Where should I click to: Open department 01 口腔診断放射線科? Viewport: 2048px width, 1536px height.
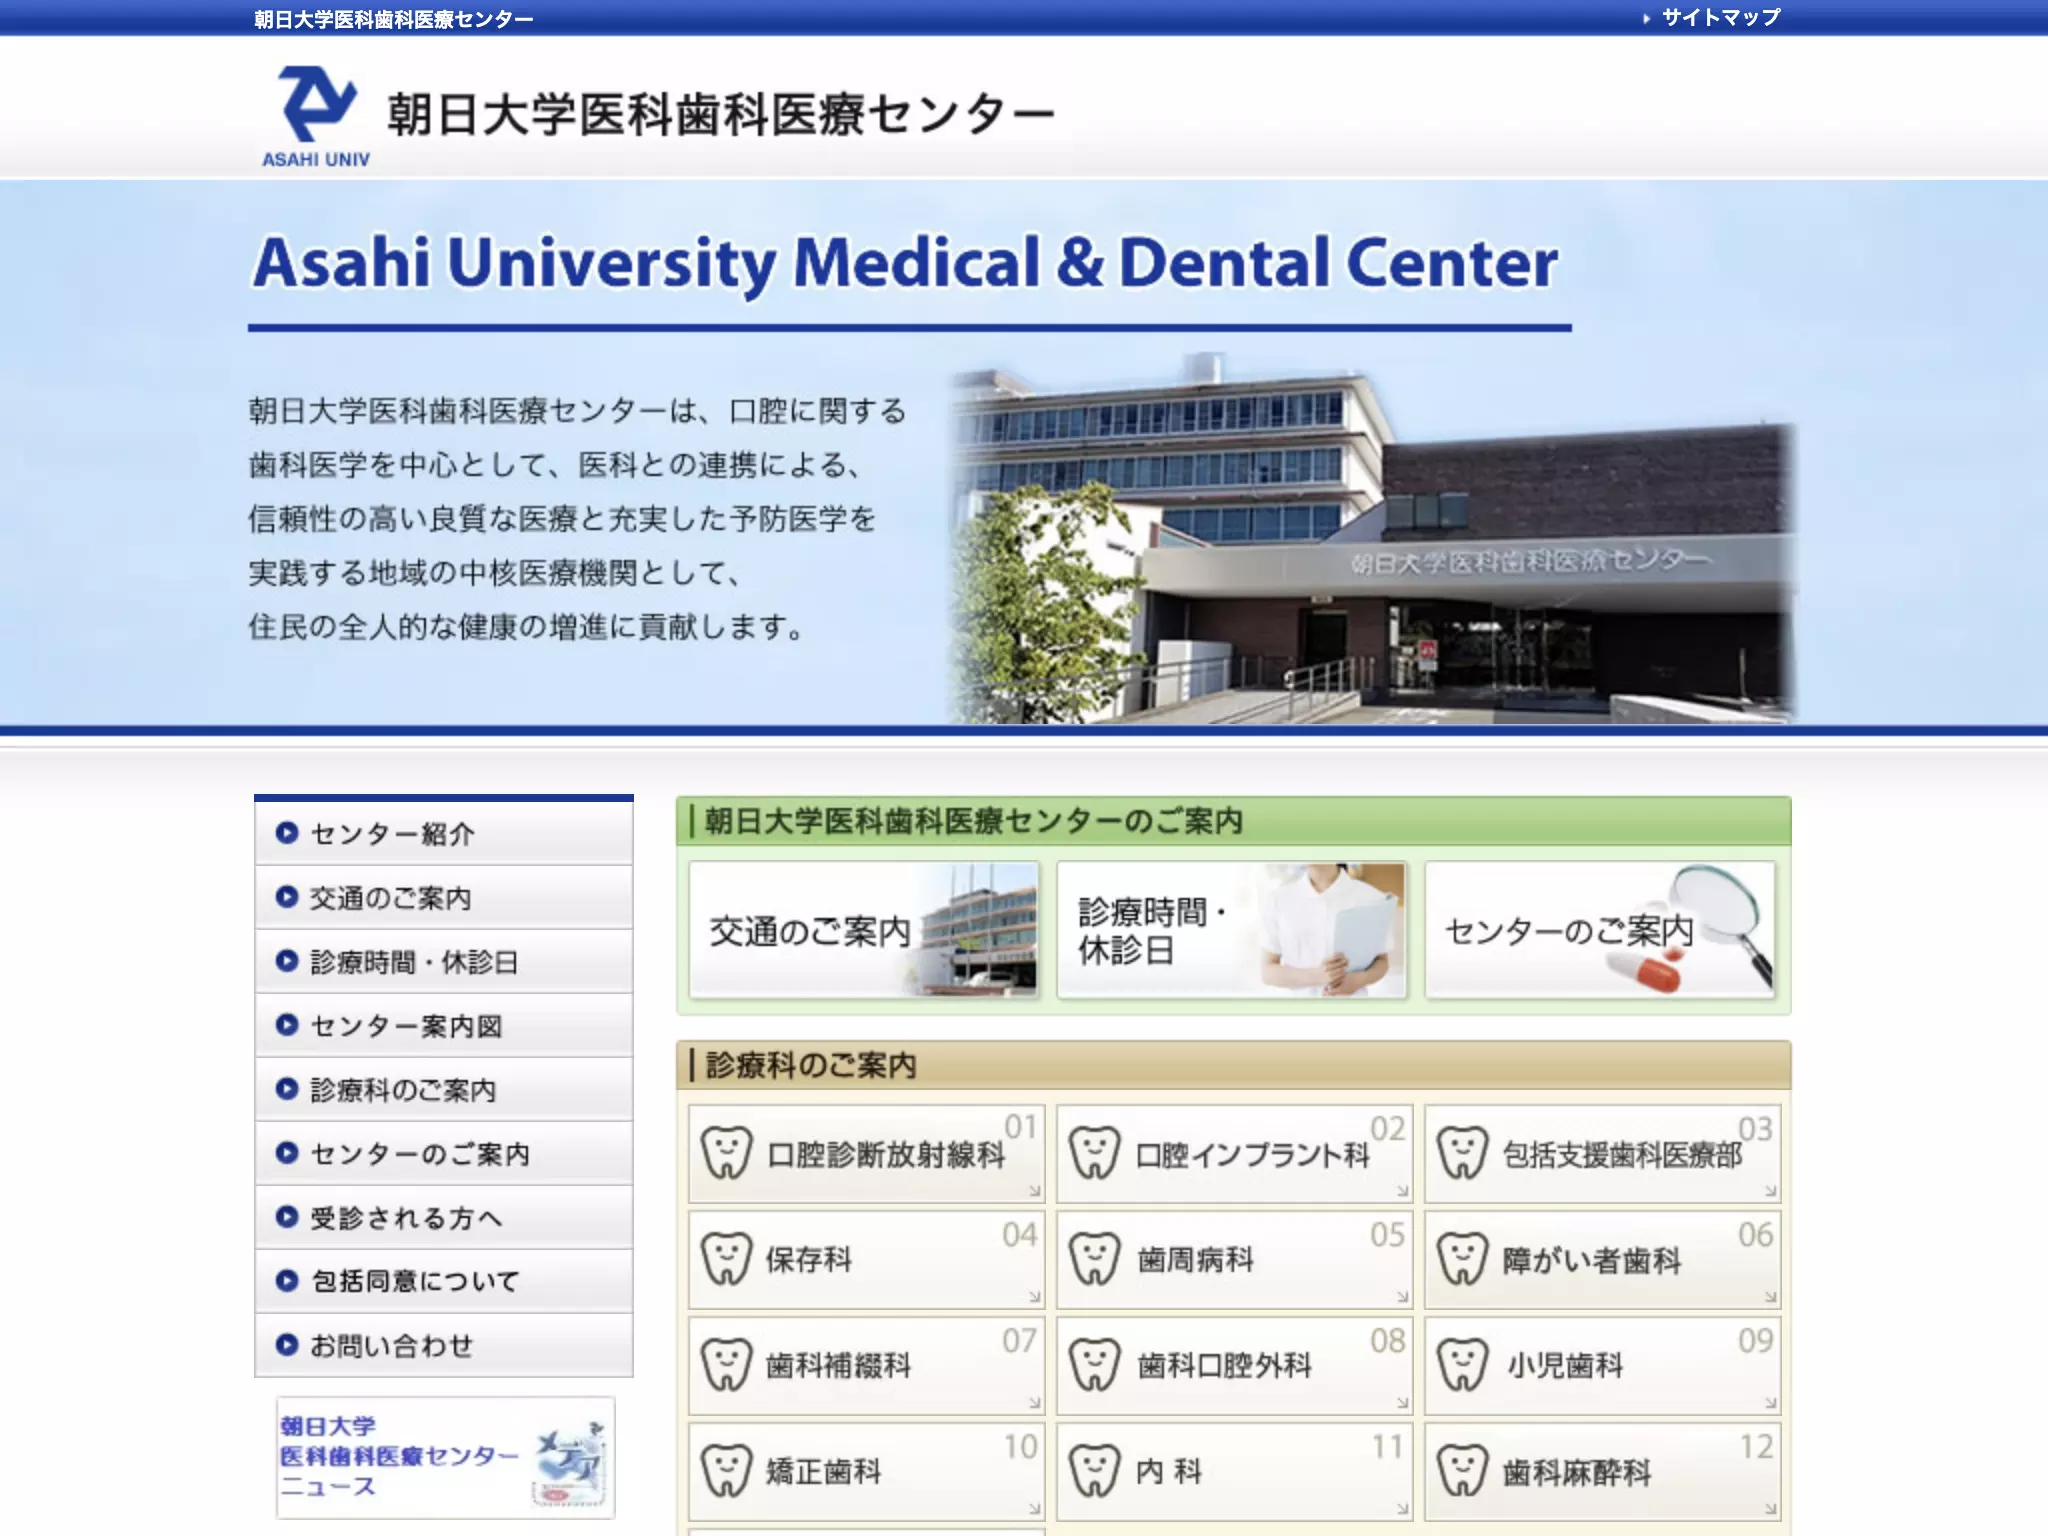(866, 1153)
